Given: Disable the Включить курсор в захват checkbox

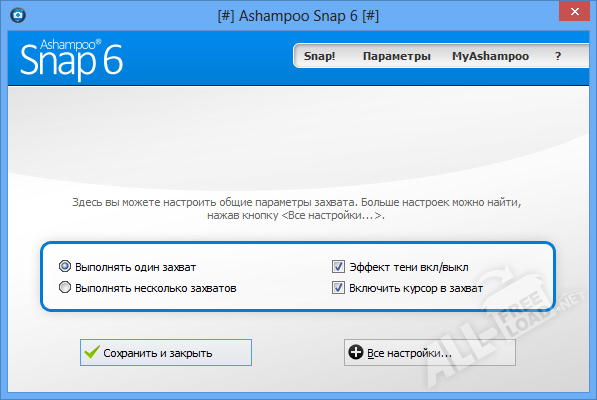Looking at the screenshot, I should tap(338, 287).
